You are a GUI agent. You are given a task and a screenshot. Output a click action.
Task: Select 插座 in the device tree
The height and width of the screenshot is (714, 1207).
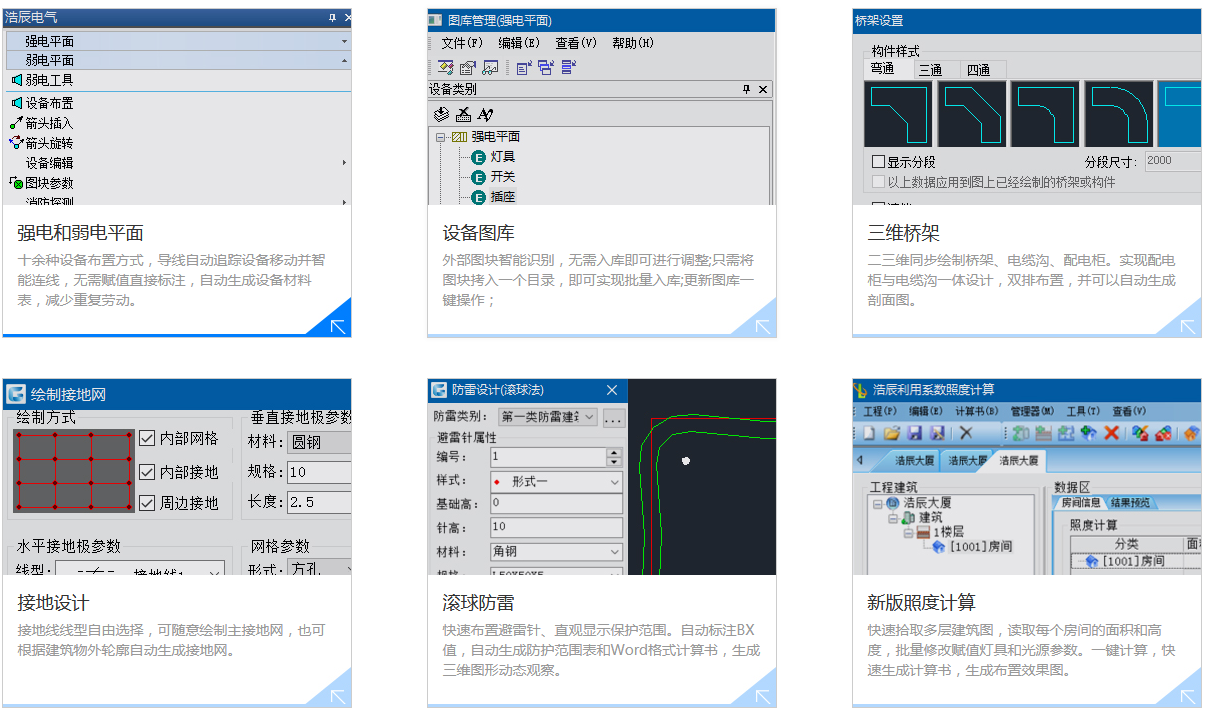click(x=503, y=197)
